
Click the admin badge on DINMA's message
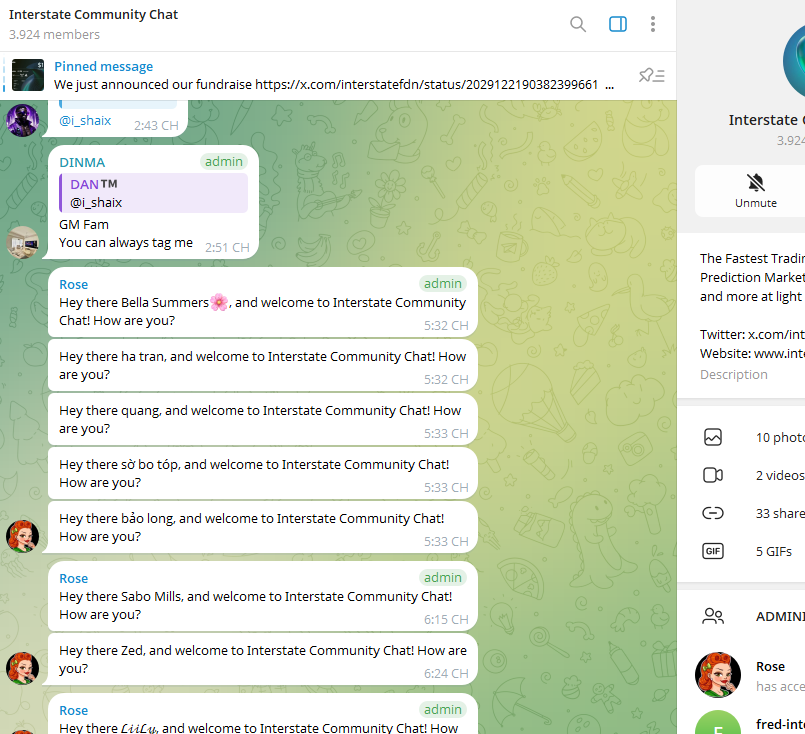(224, 162)
